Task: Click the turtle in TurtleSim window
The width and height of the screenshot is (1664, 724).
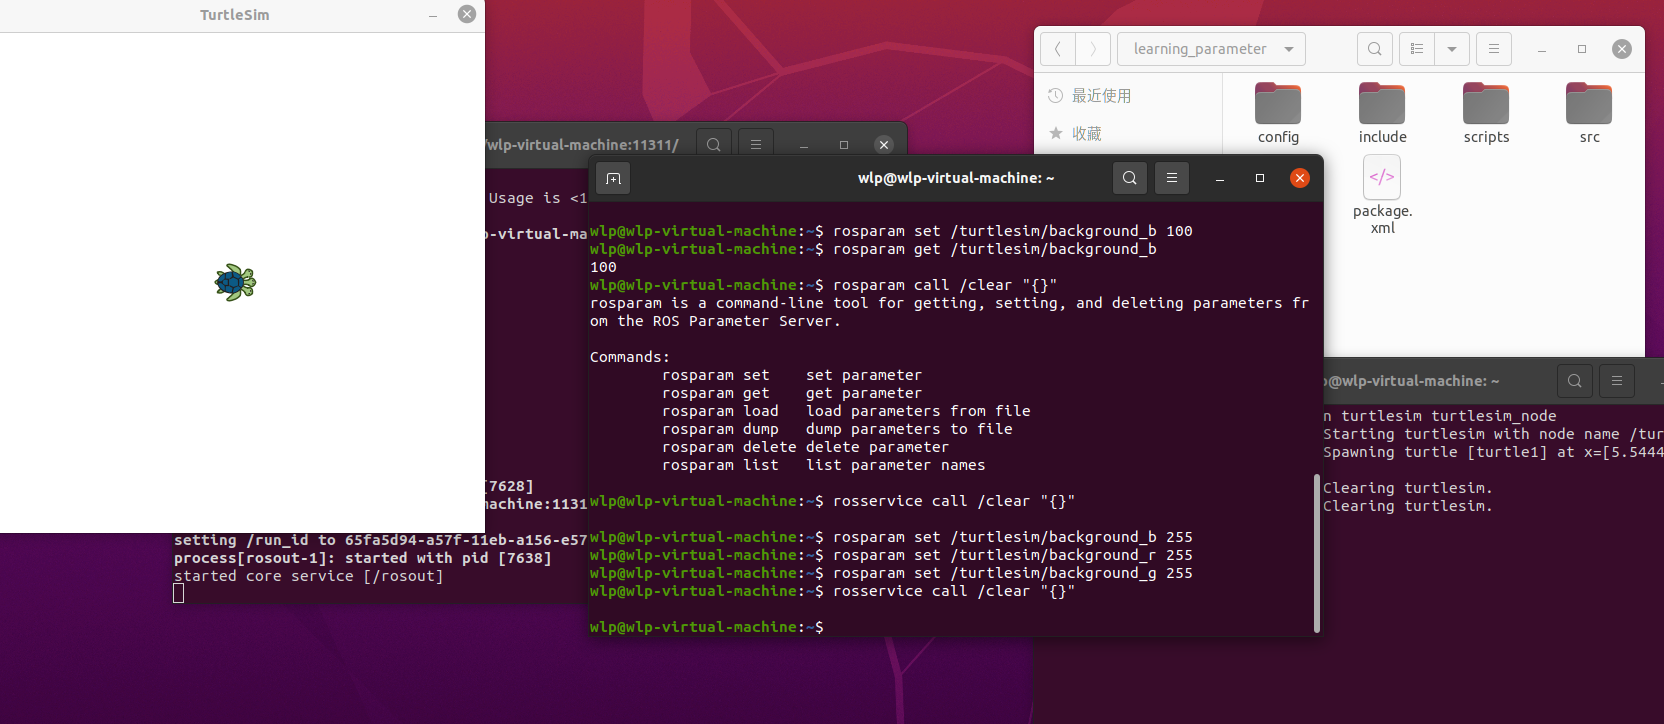Action: (235, 283)
